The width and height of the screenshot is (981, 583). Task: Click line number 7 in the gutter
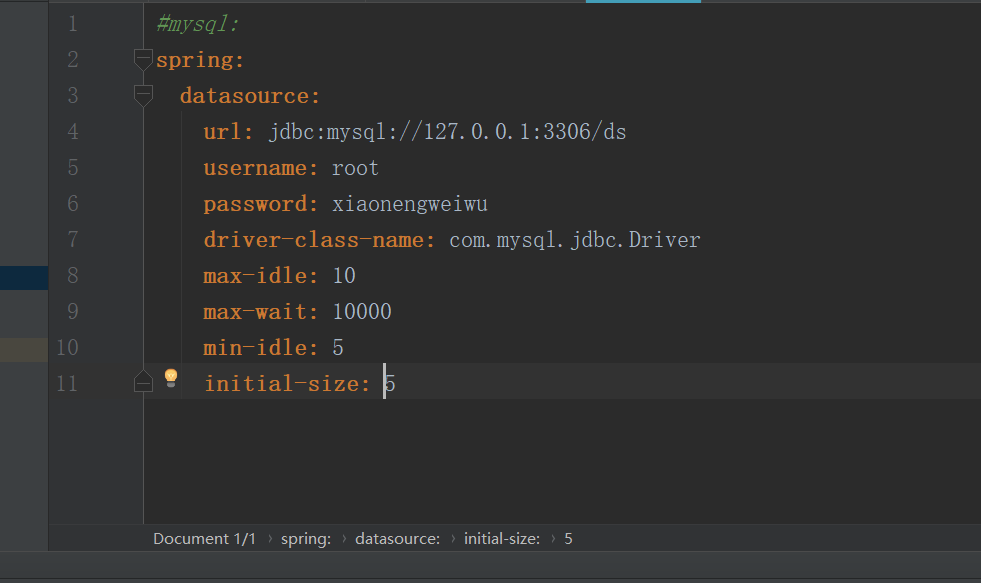click(x=70, y=240)
